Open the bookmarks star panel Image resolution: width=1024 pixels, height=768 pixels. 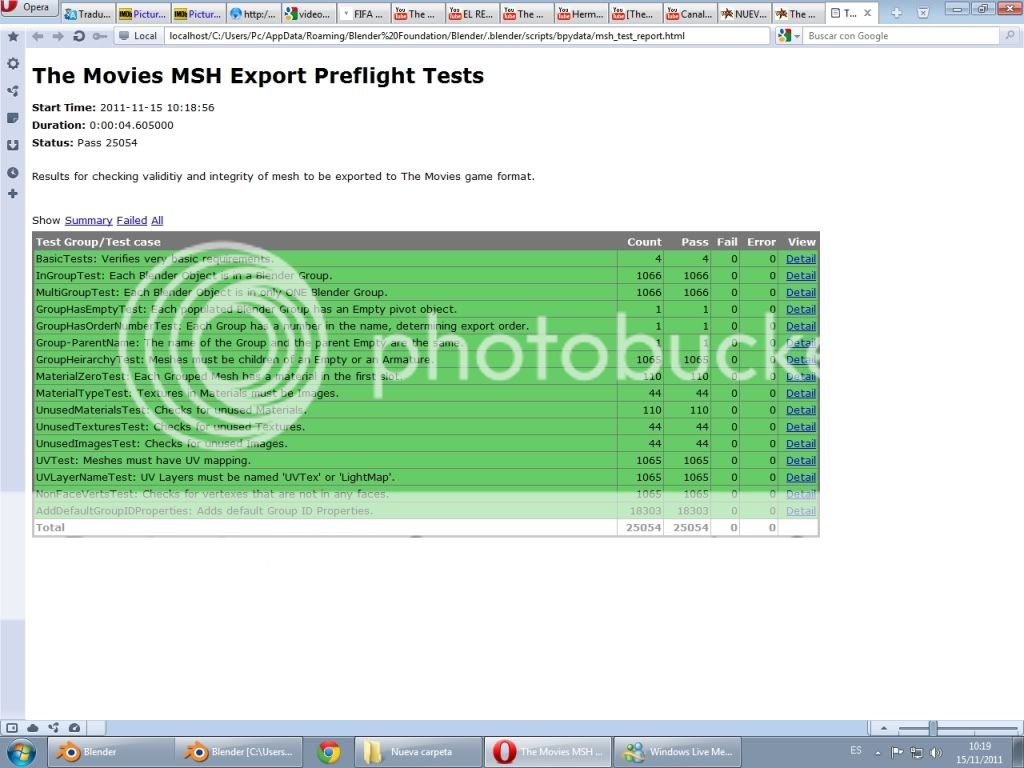point(12,37)
